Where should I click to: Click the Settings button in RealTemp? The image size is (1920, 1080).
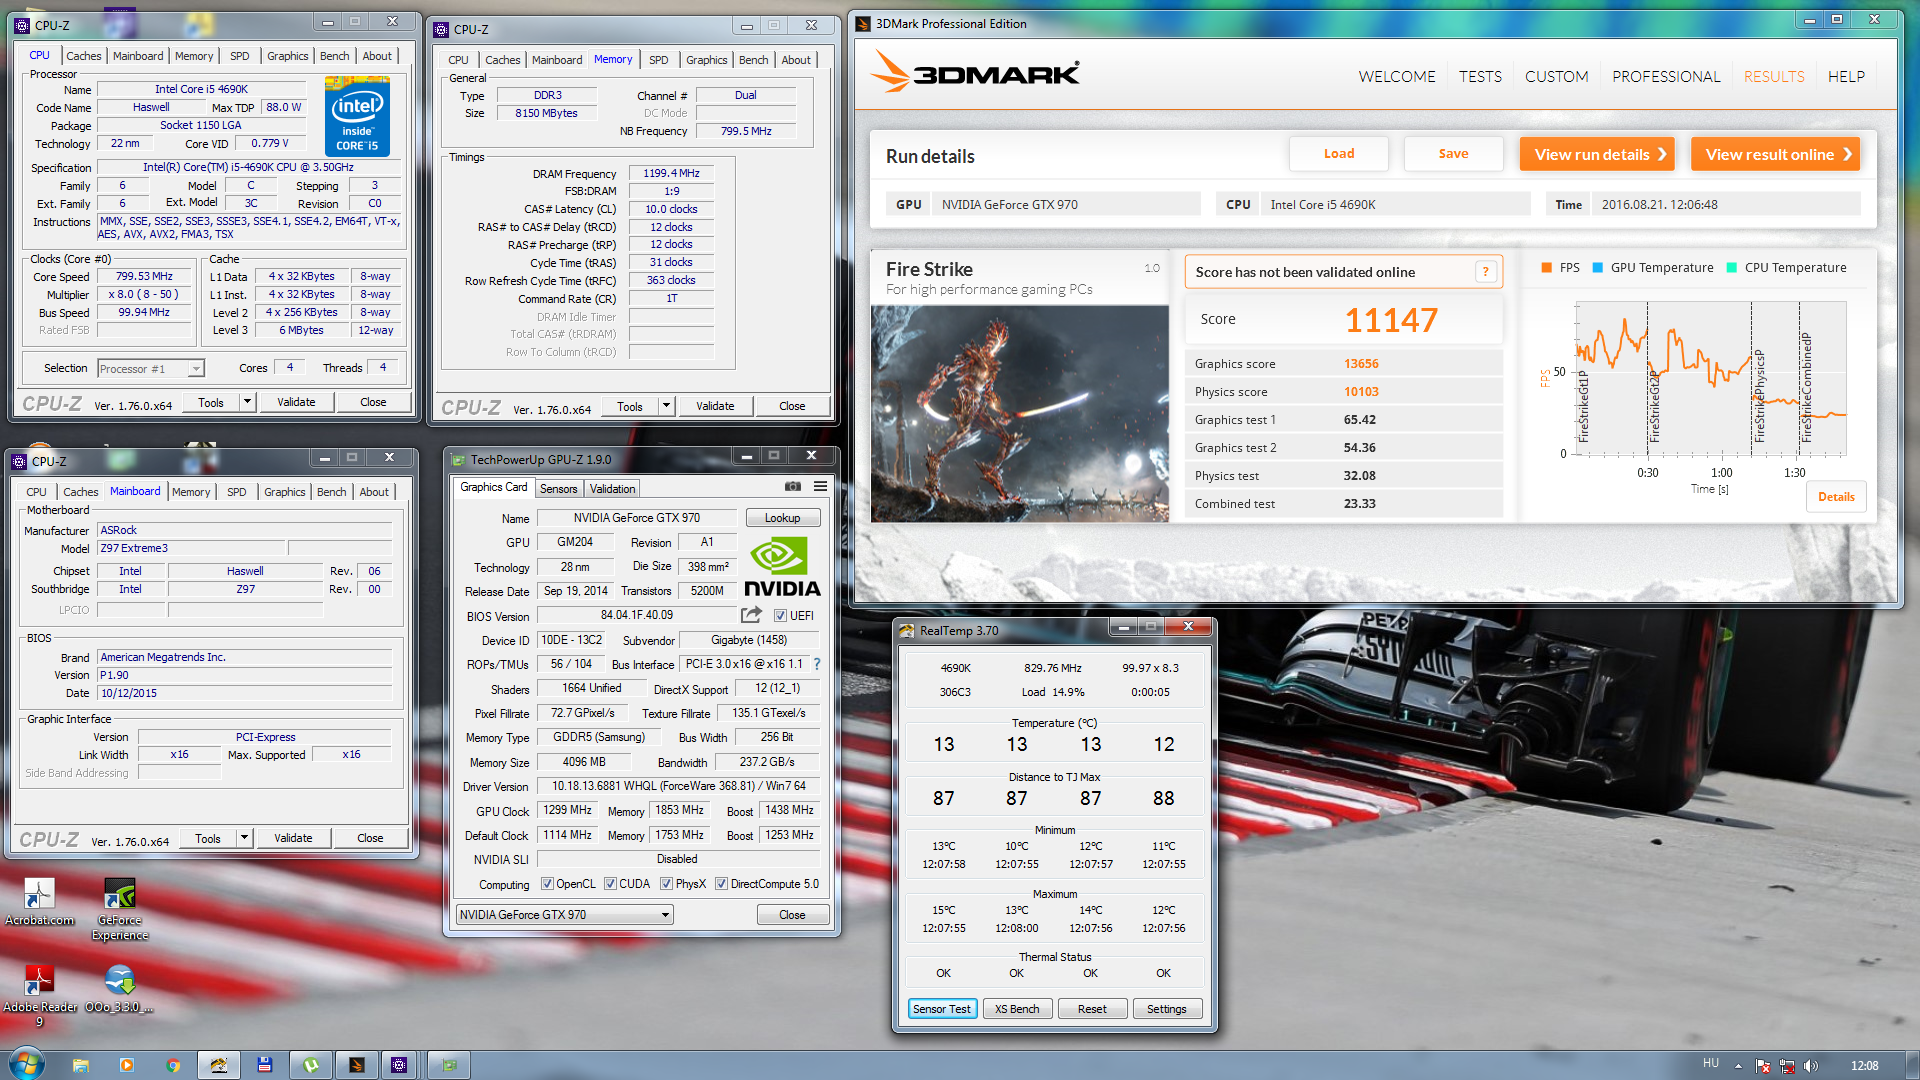pos(1166,1009)
